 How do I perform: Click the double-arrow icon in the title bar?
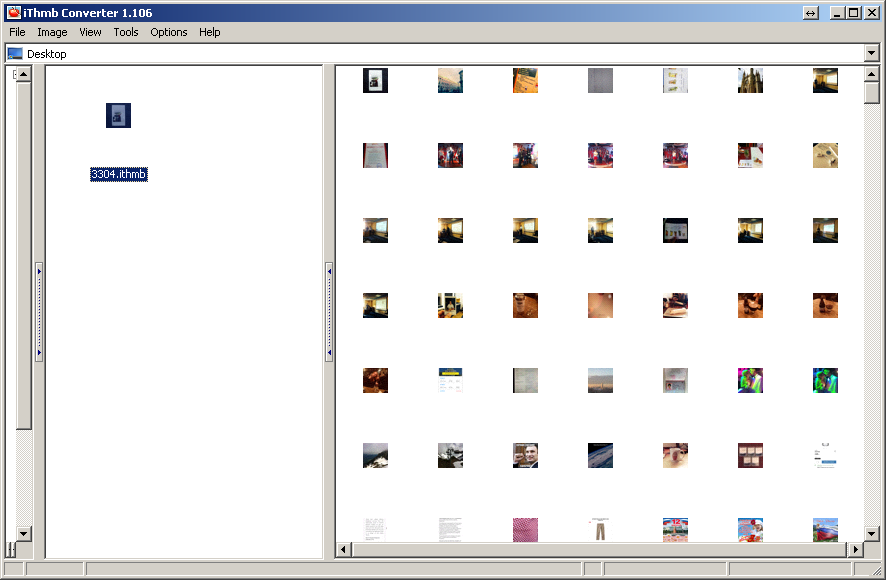pyautogui.click(x=810, y=13)
